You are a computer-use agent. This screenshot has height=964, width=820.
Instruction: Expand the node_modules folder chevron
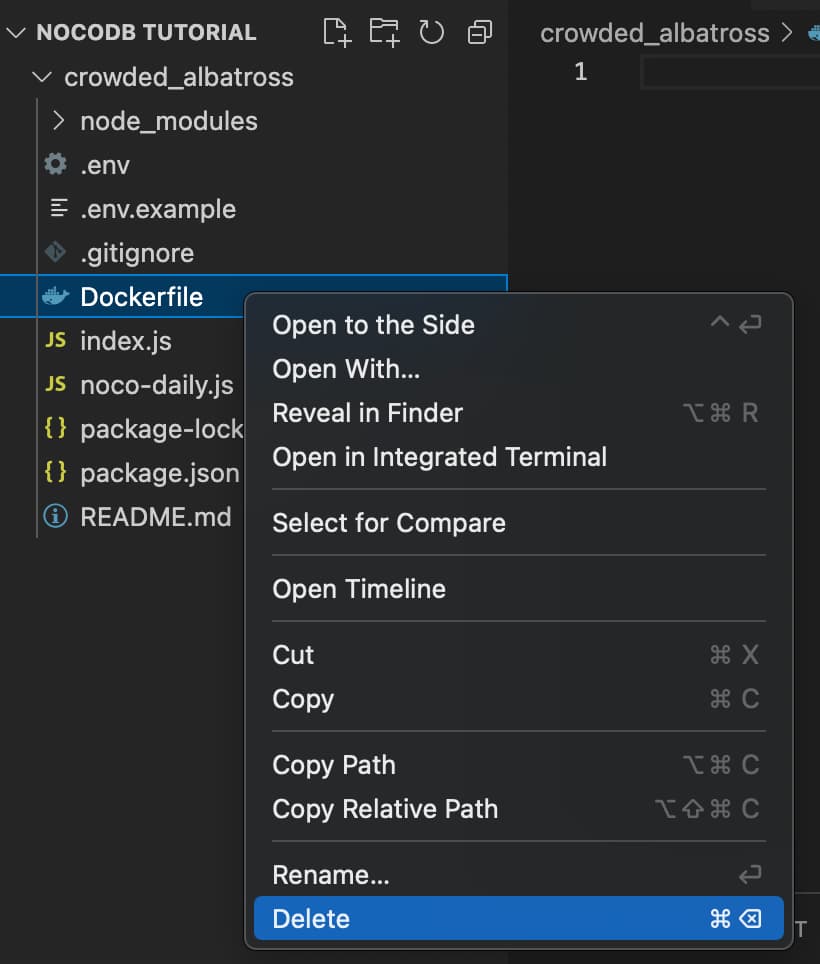click(x=58, y=120)
